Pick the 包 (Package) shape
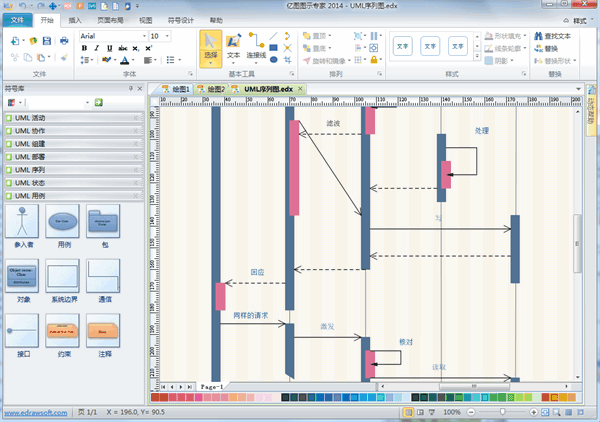 pyautogui.click(x=104, y=225)
